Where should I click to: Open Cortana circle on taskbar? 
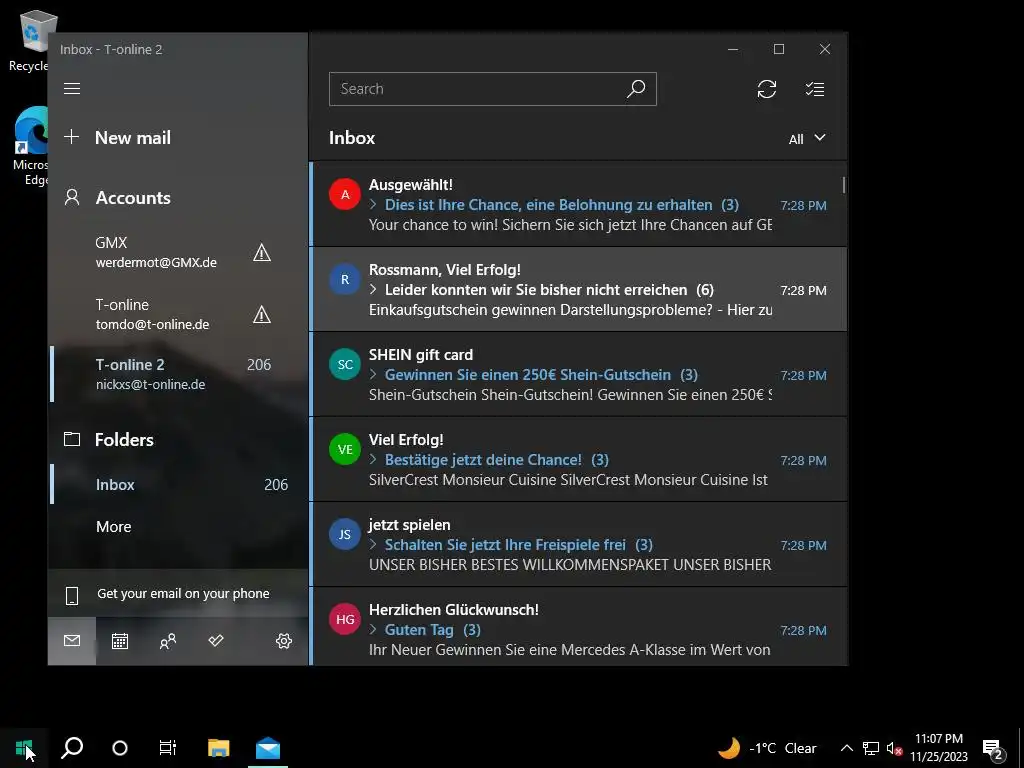pos(120,748)
